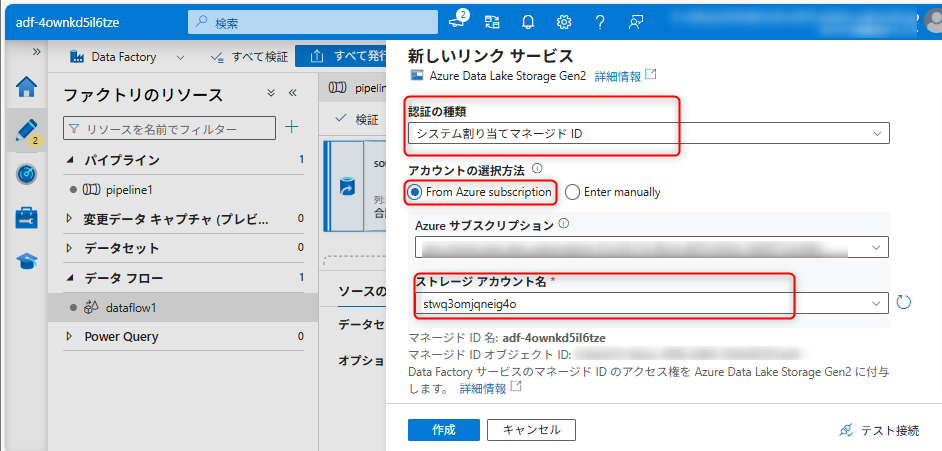Select the Author pencil icon in sidebar
Screen dimensions: 942x451
coord(27,131)
